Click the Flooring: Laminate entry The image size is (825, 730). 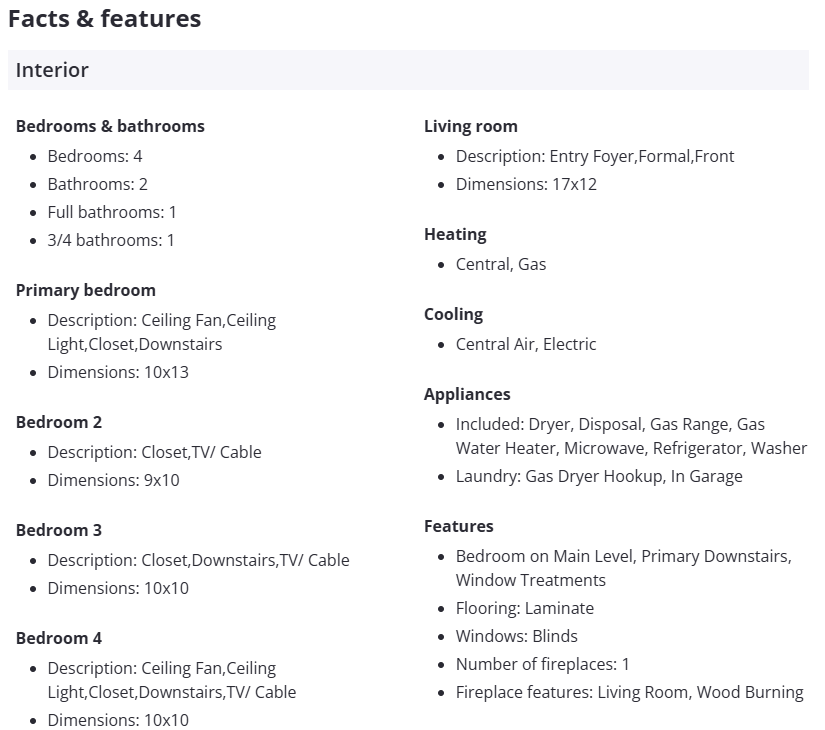click(x=525, y=608)
